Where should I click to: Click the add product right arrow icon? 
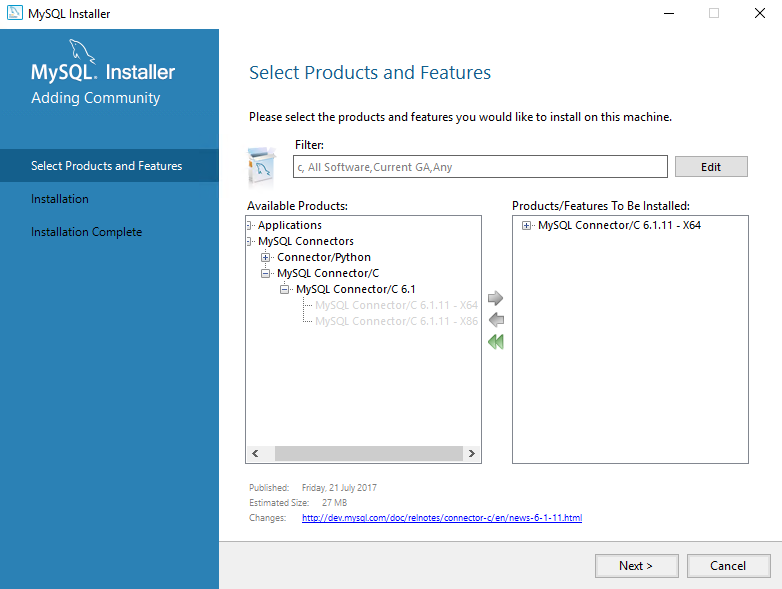click(x=495, y=298)
